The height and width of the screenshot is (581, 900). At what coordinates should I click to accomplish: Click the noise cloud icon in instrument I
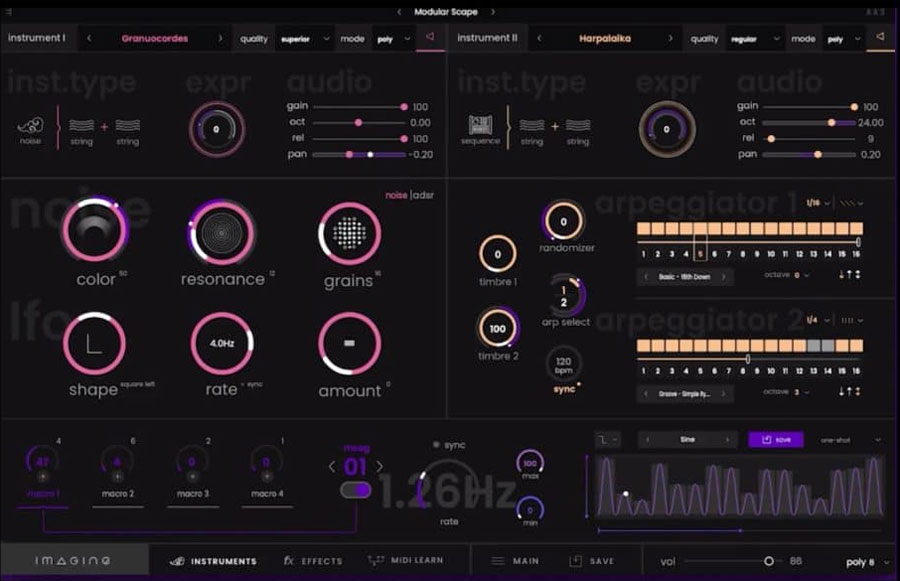(30, 125)
